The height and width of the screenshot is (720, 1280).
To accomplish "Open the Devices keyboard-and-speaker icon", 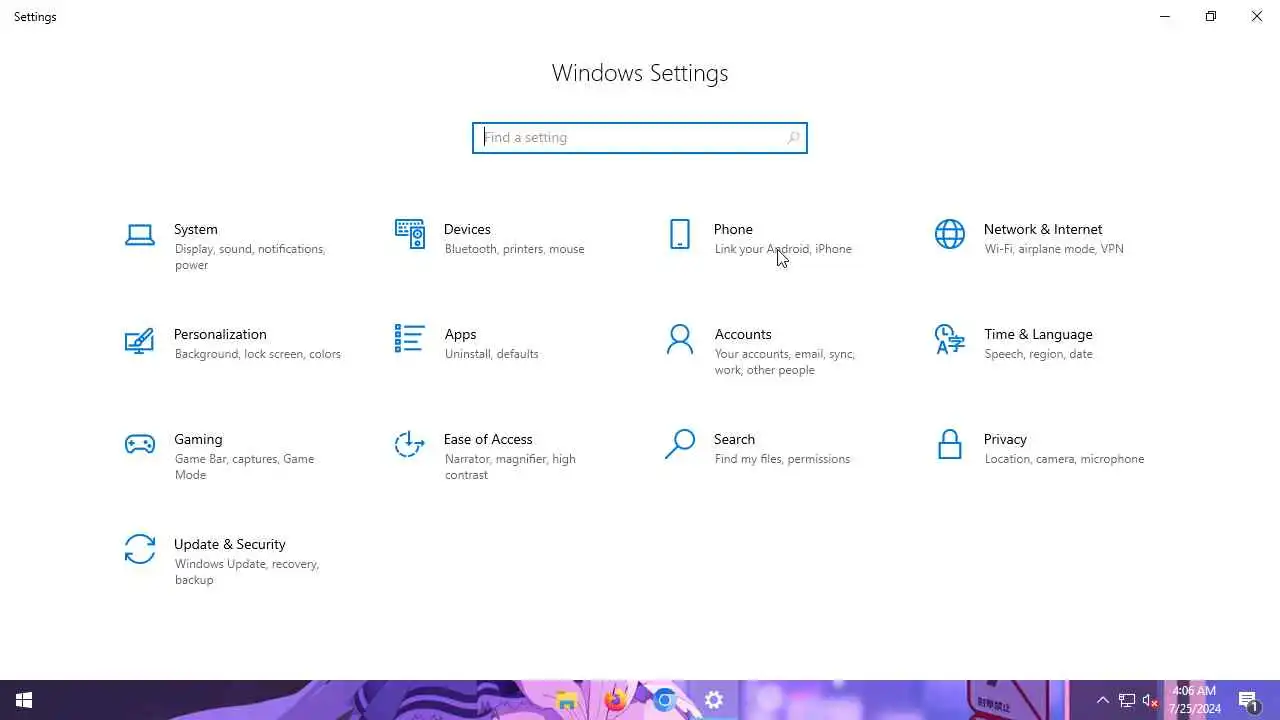I will [410, 234].
